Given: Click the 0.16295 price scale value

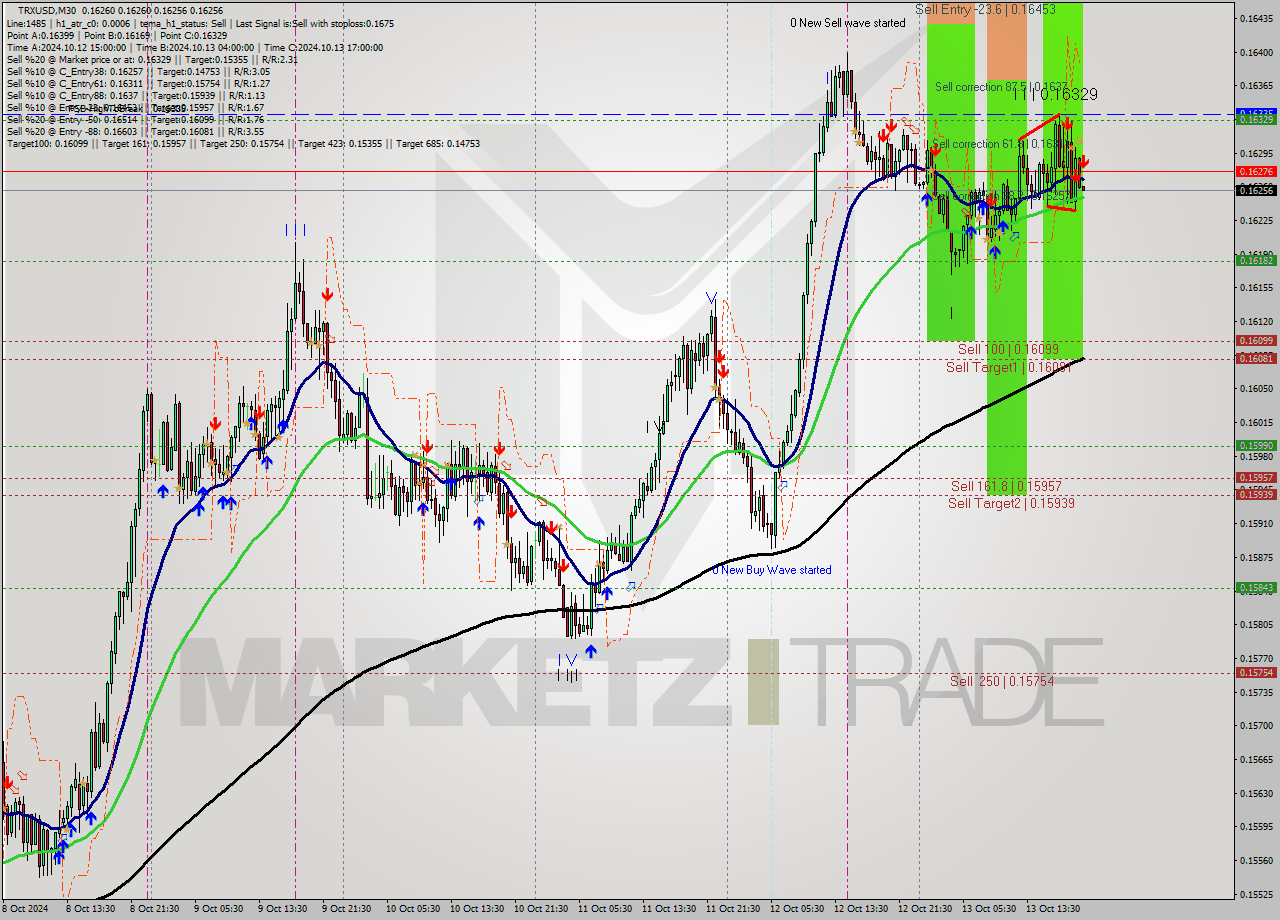Looking at the screenshot, I should [1256, 153].
